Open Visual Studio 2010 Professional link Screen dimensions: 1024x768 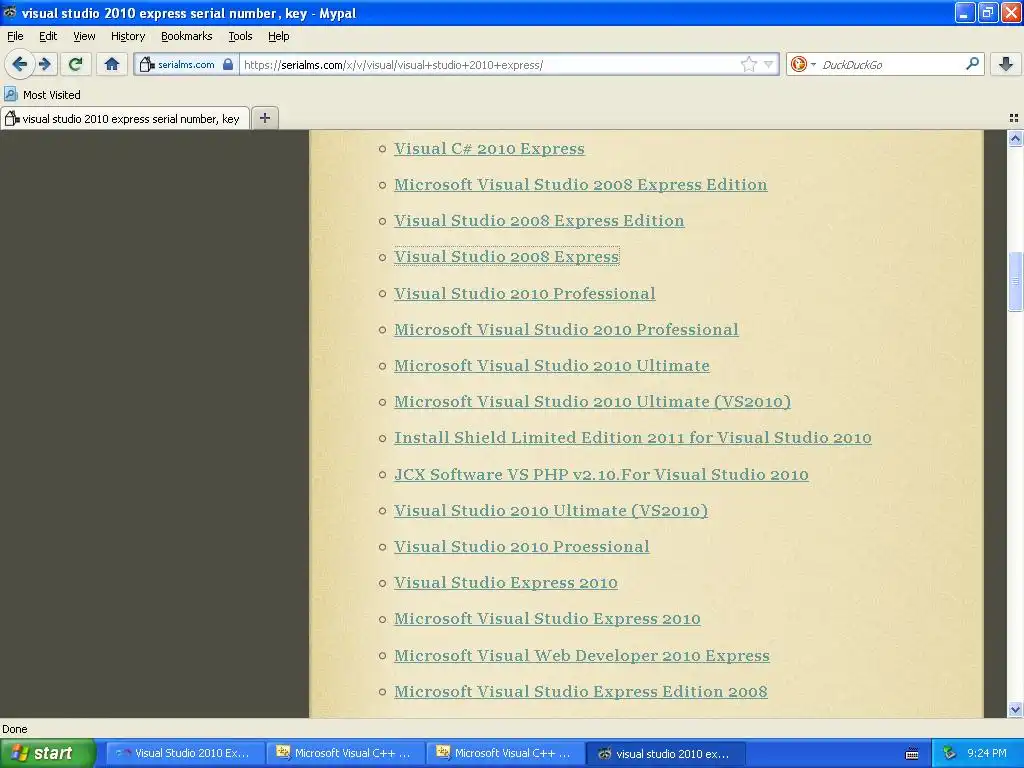coord(524,294)
